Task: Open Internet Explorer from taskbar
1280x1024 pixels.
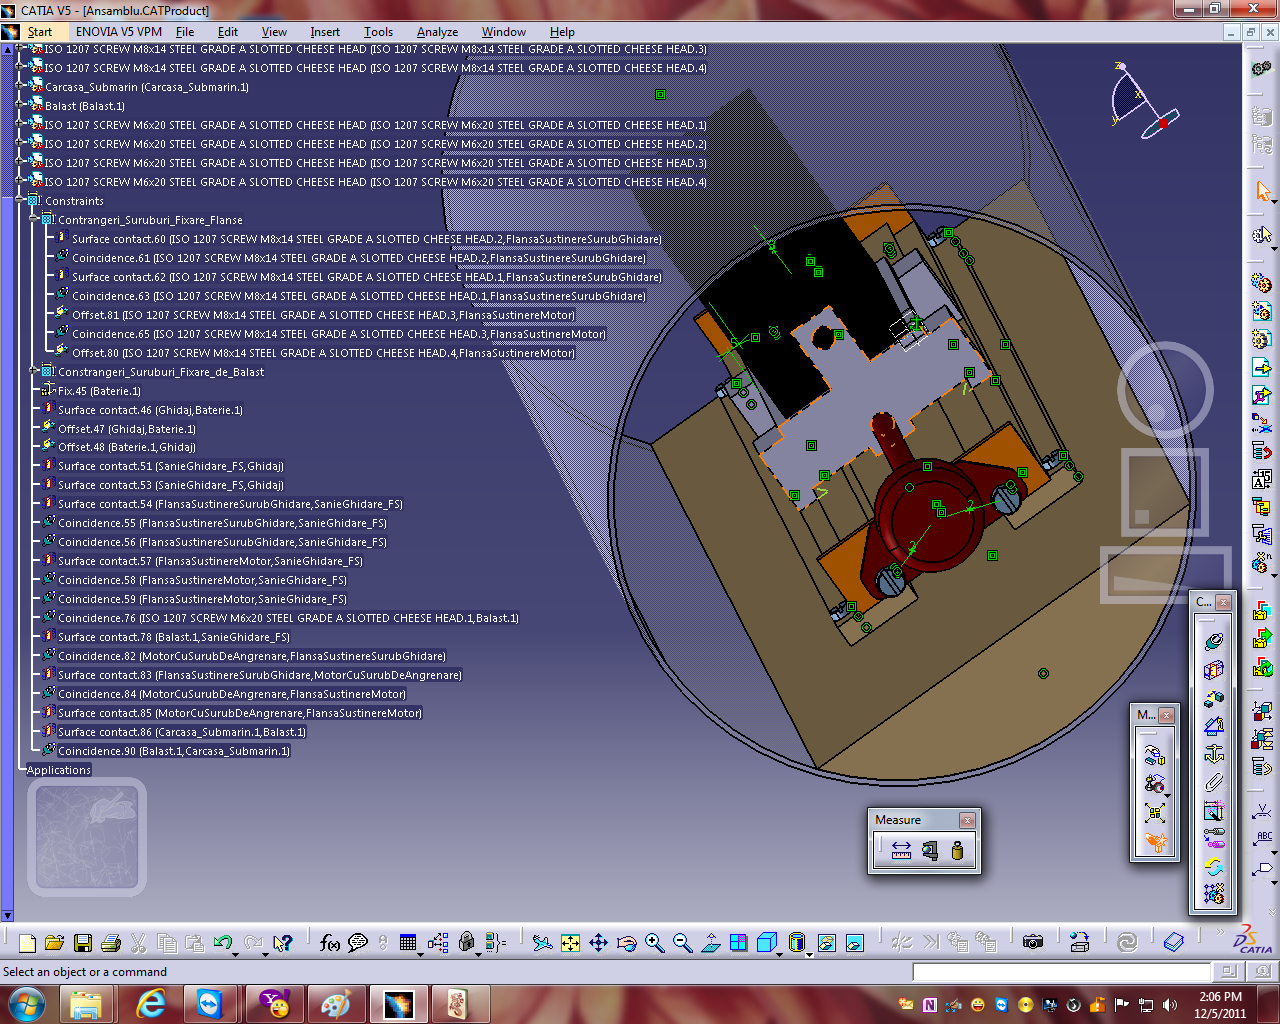Action: 151,1003
